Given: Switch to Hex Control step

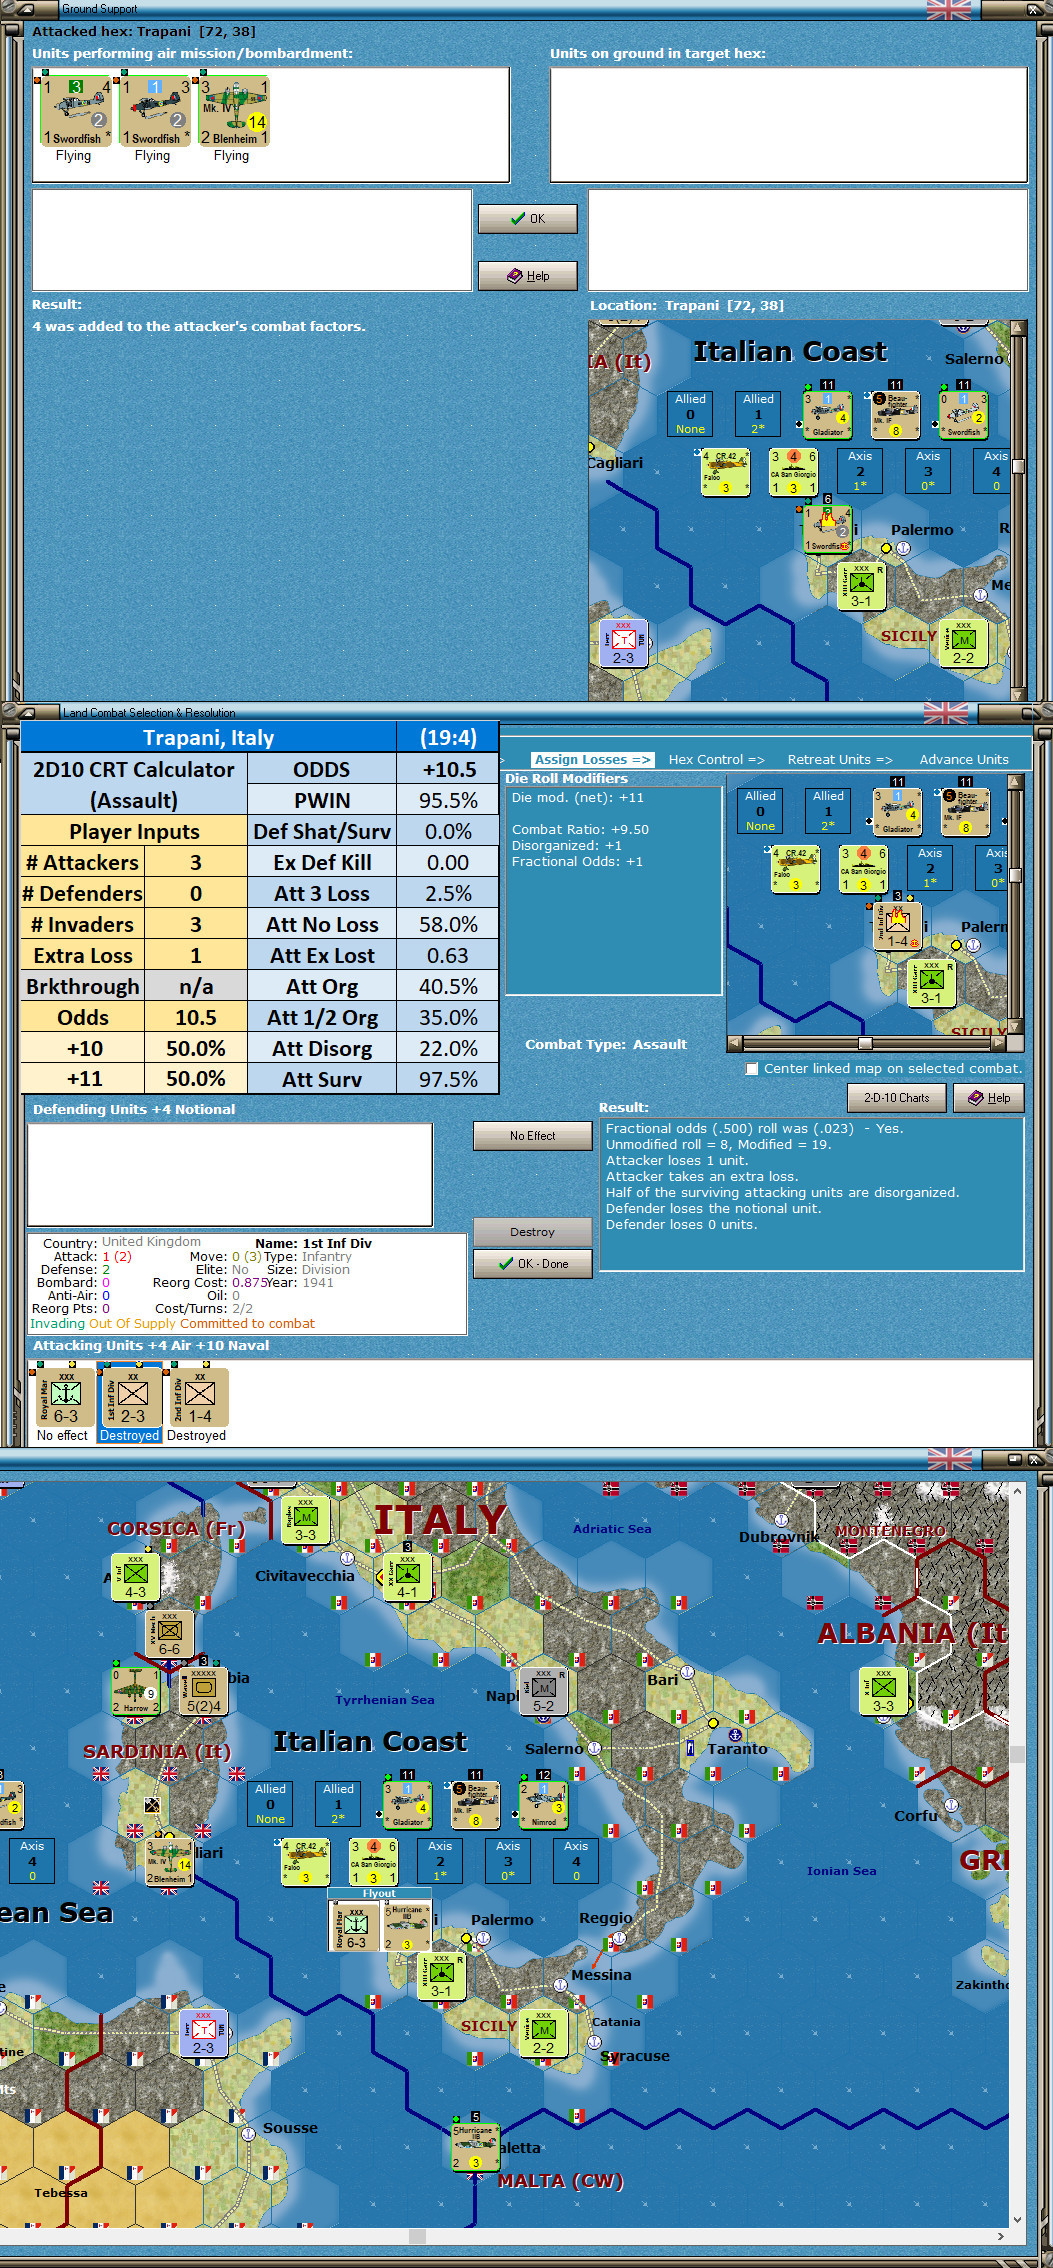Looking at the screenshot, I should point(716,759).
